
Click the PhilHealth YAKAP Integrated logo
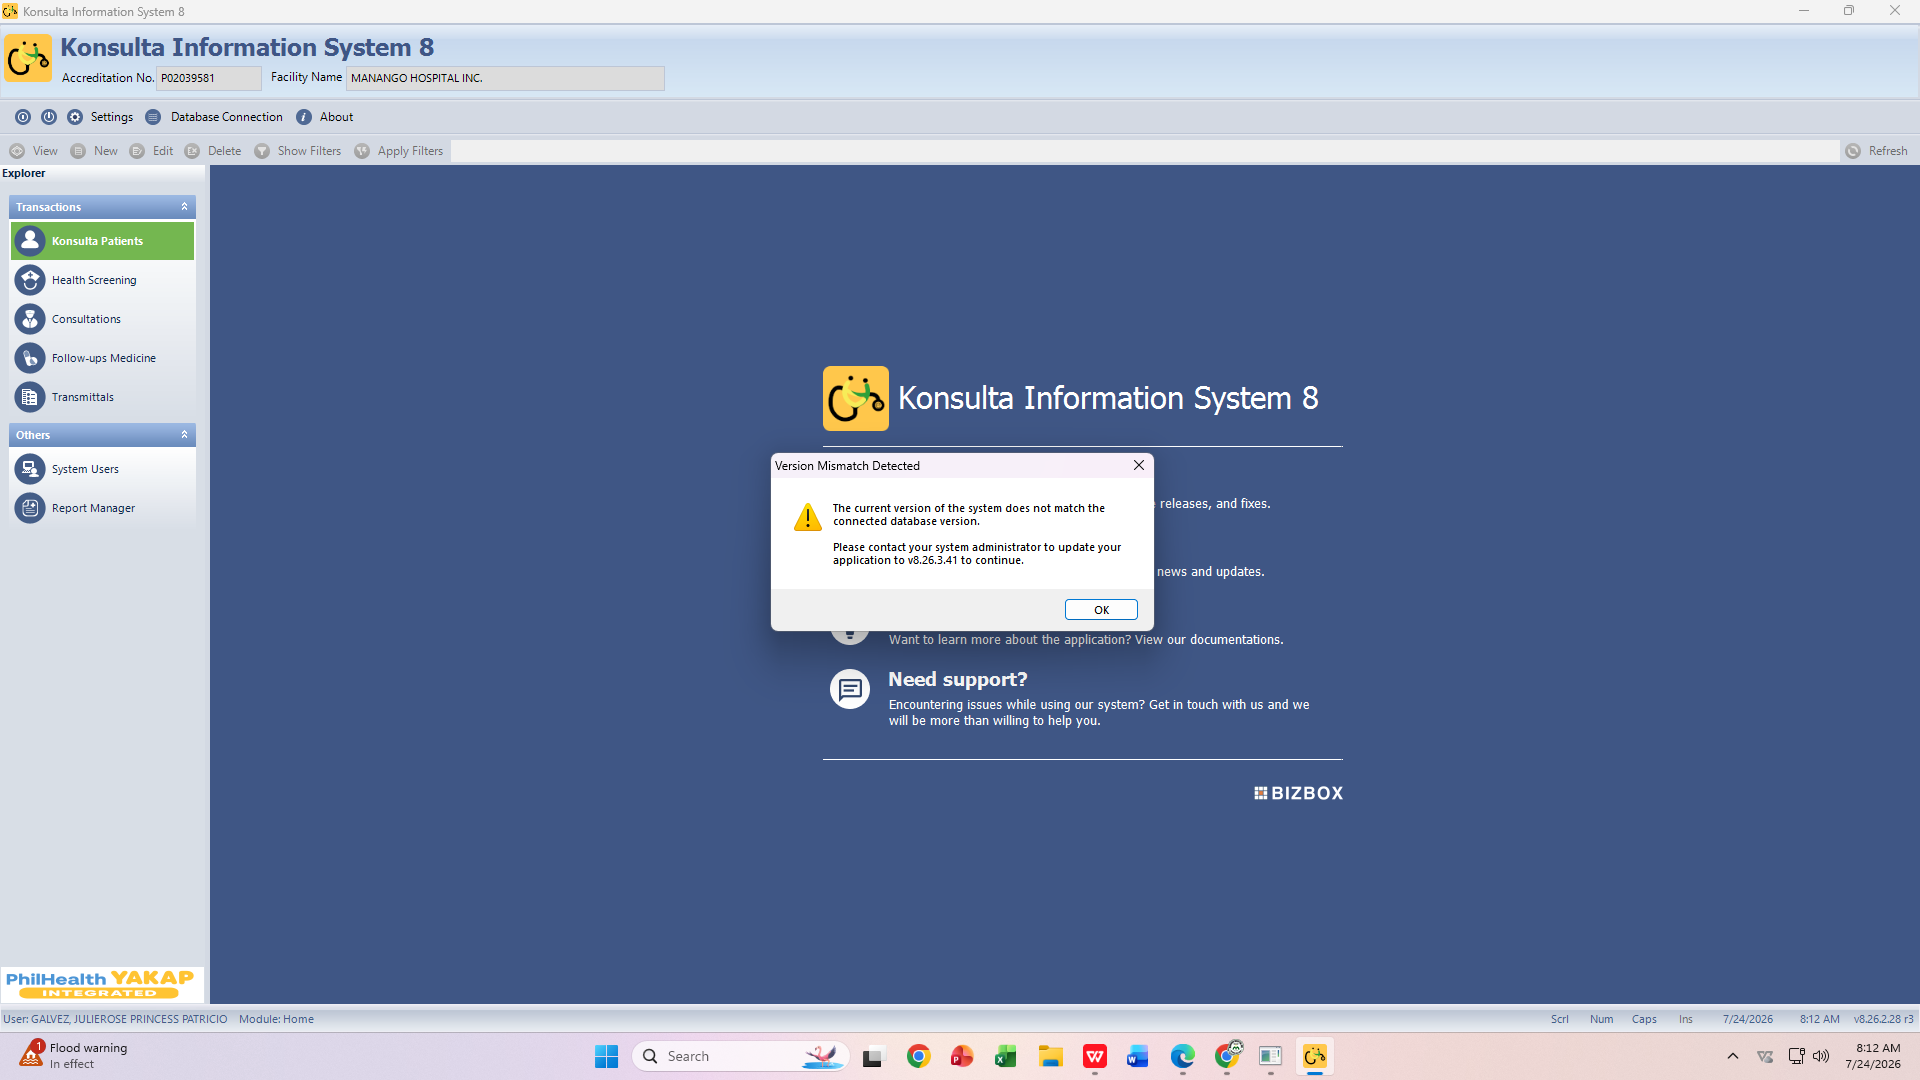101,984
